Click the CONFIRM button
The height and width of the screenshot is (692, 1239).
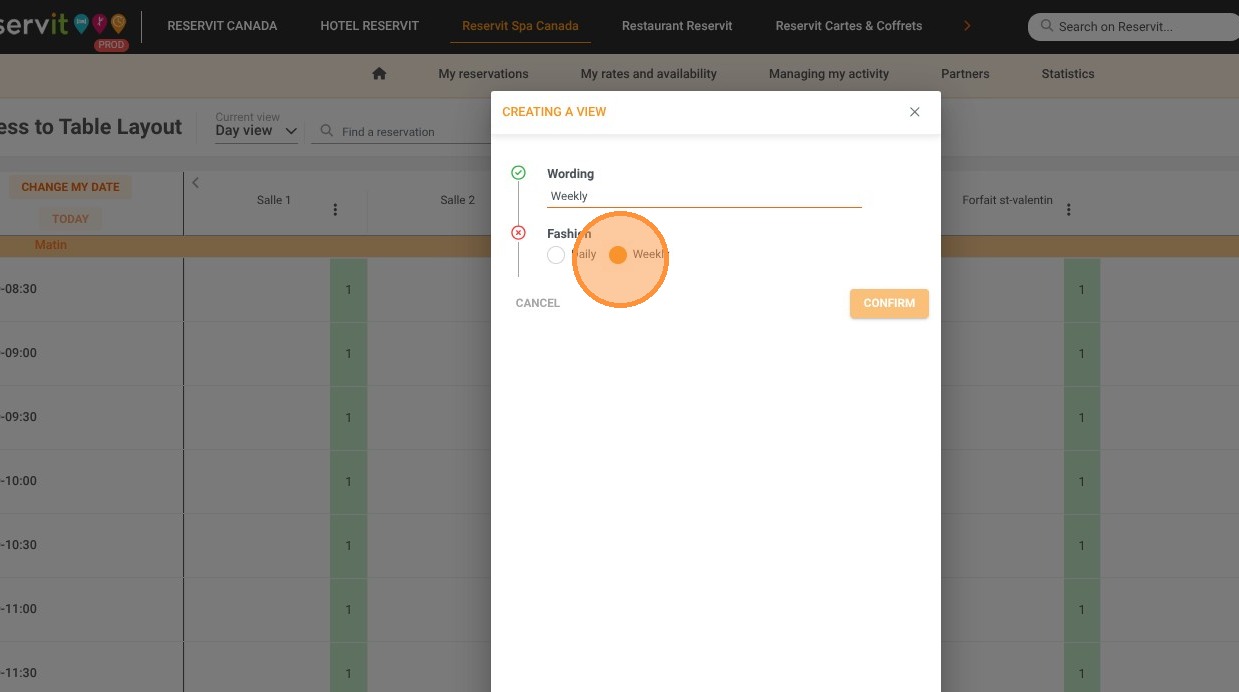point(889,303)
